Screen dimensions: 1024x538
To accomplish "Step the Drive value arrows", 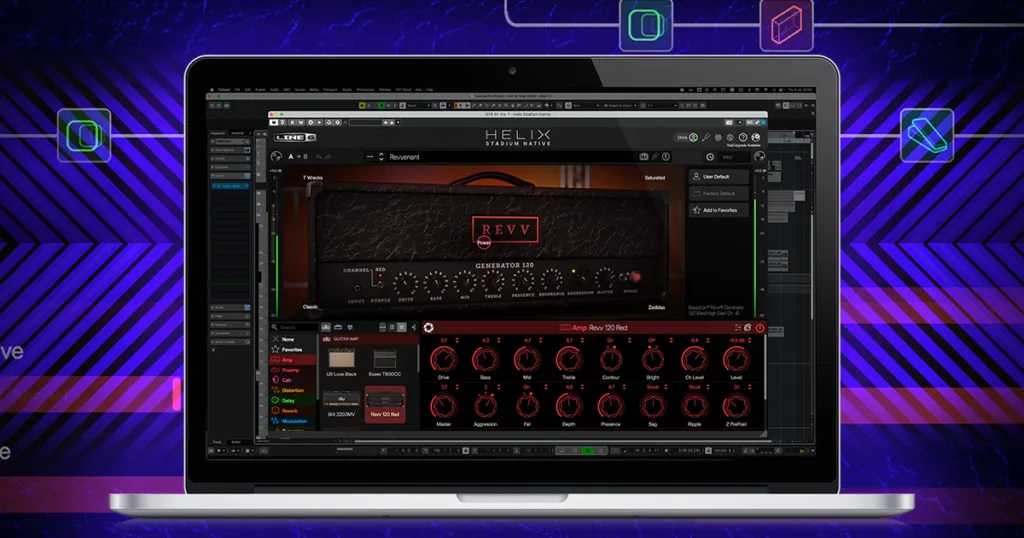I will [457, 340].
